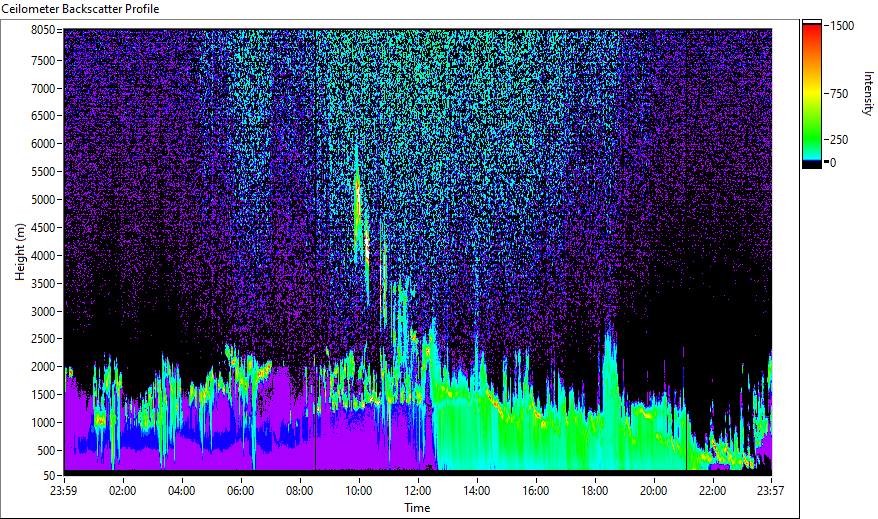Click the 3000 height axis tick label

pyautogui.click(x=43, y=312)
